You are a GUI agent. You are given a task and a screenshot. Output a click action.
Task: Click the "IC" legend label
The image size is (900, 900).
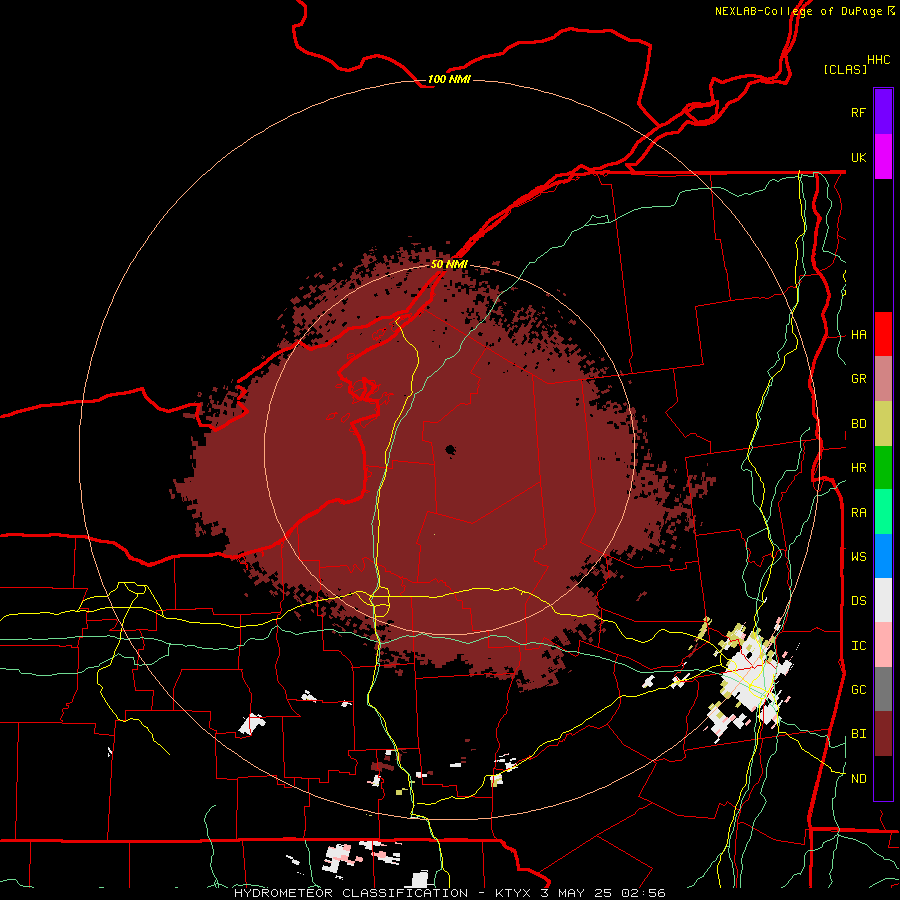[858, 646]
